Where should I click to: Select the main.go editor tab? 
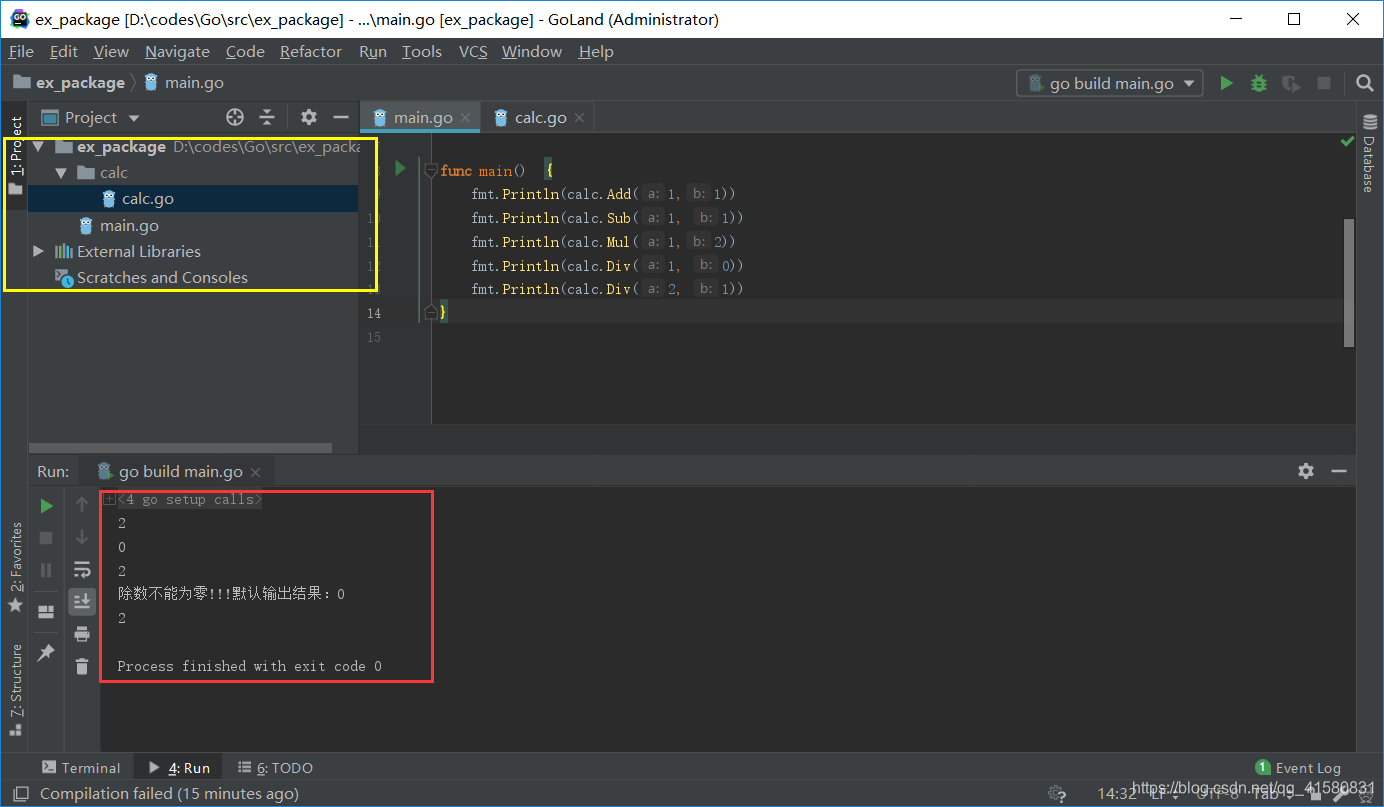pyautogui.click(x=421, y=118)
